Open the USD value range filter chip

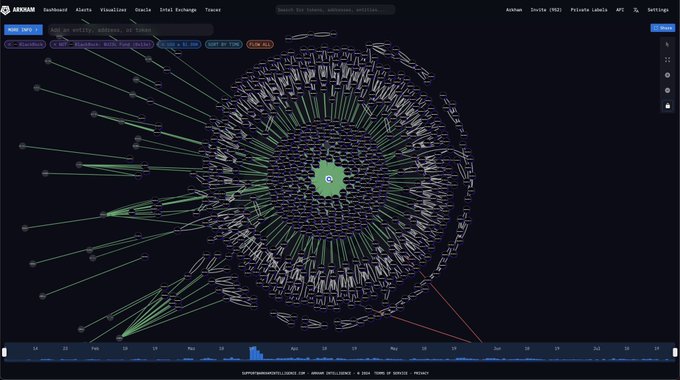(x=179, y=44)
